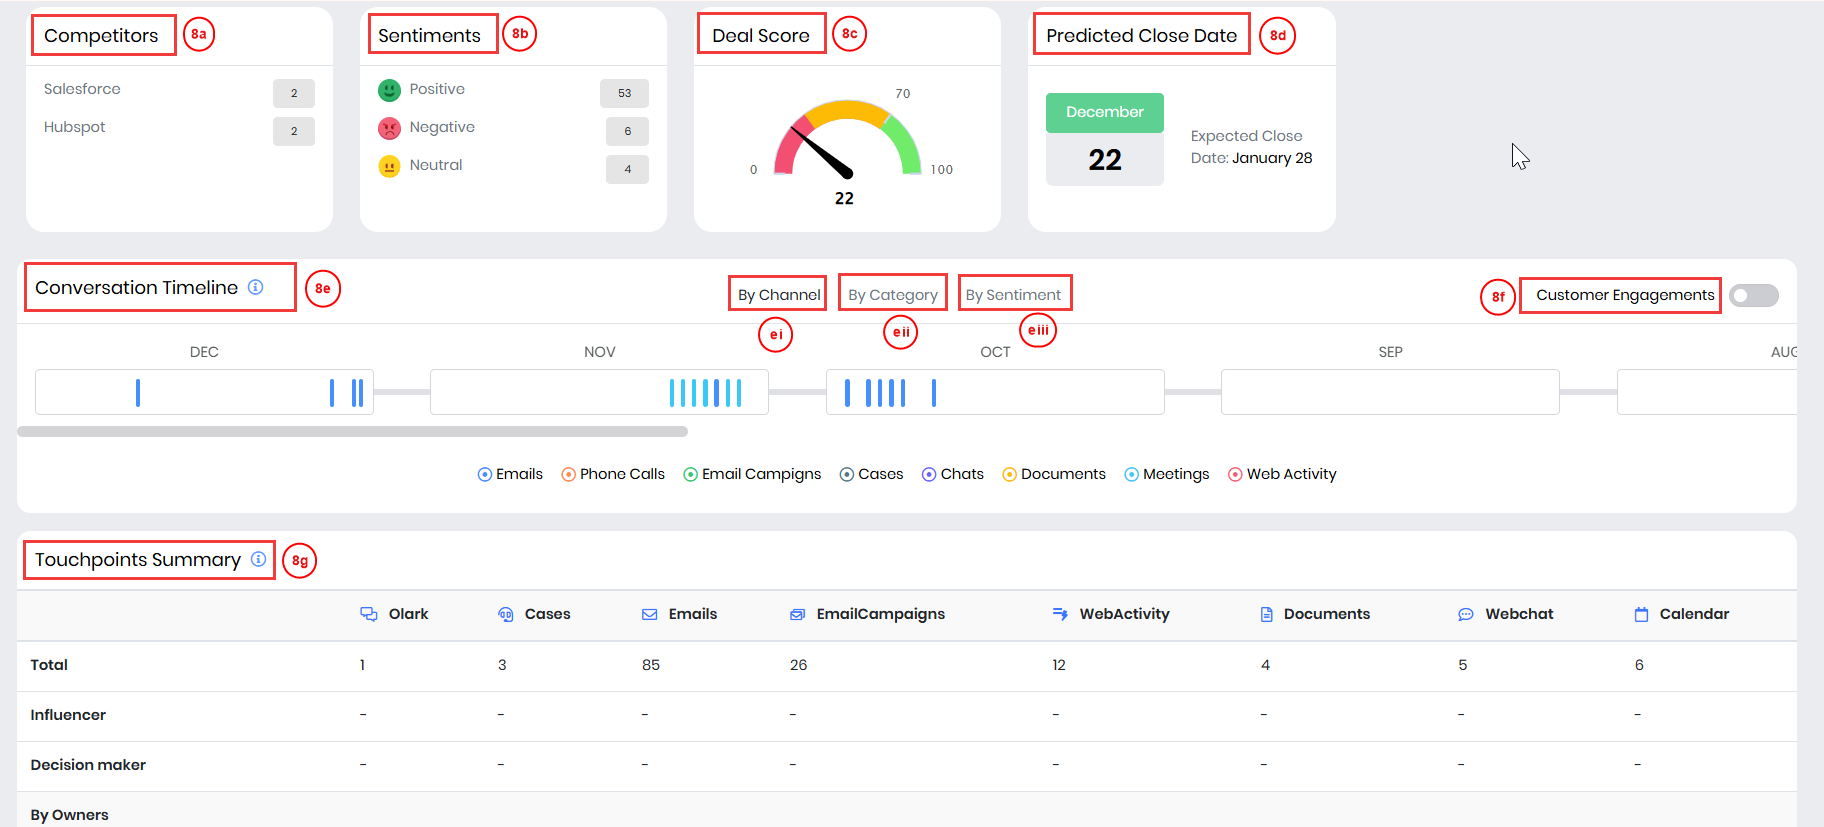The width and height of the screenshot is (1824, 827).
Task: Click the Olark column icon
Action: (x=368, y=614)
